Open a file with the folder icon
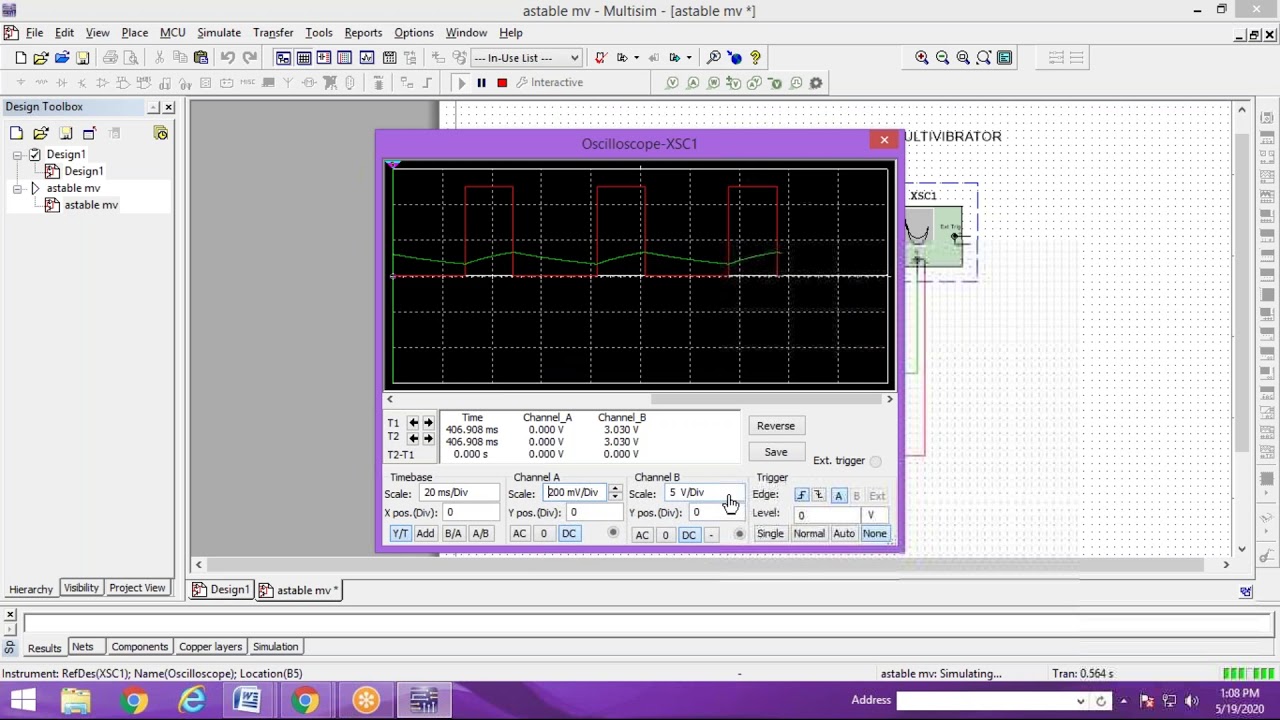This screenshot has height=720, width=1280. pos(41,58)
